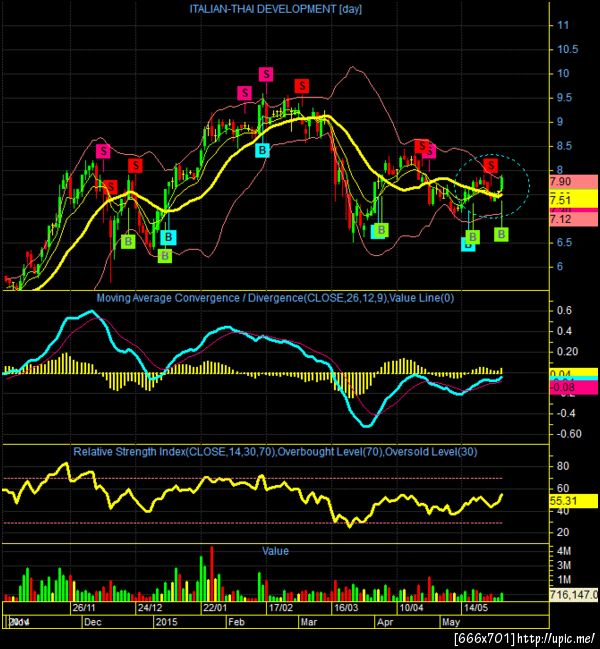Image resolution: width=600 pixels, height=649 pixels.
Task: Click the 3M volume axis label
Action: [564, 565]
